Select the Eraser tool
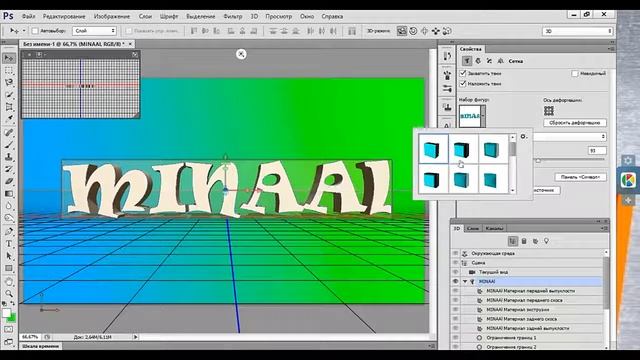The width and height of the screenshot is (640, 360). (9, 182)
